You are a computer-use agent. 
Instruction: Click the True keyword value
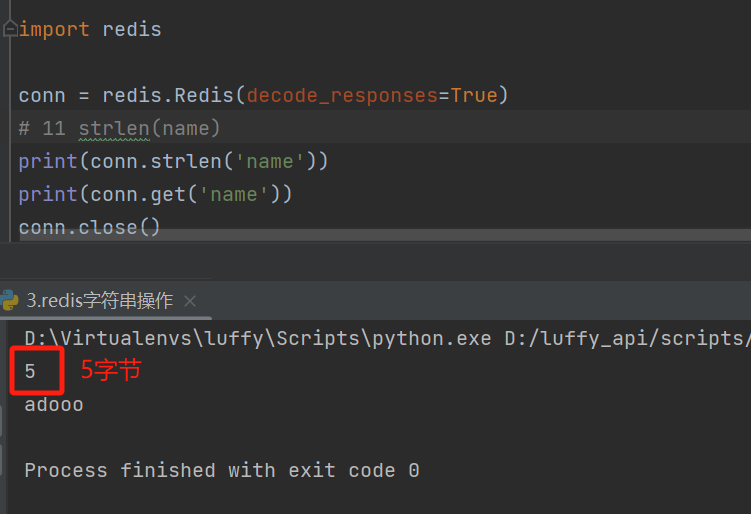tap(474, 96)
